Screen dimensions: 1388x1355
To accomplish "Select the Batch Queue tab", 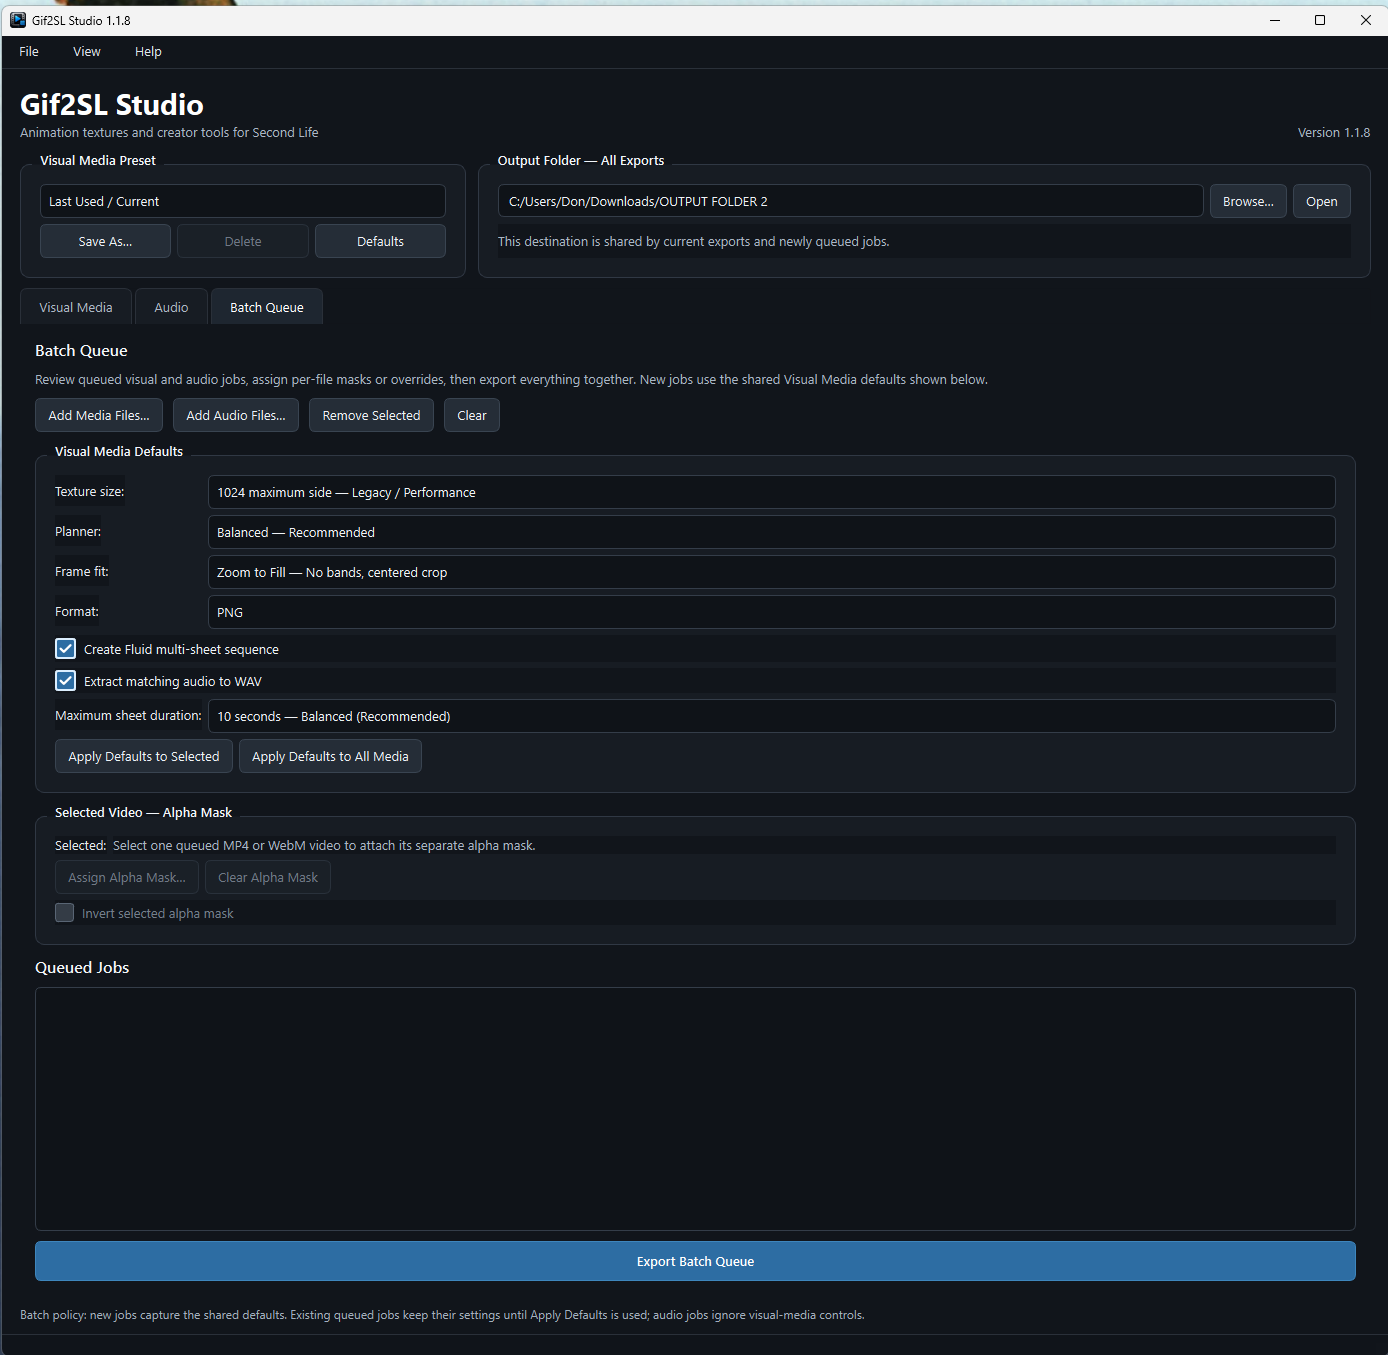I will (267, 307).
